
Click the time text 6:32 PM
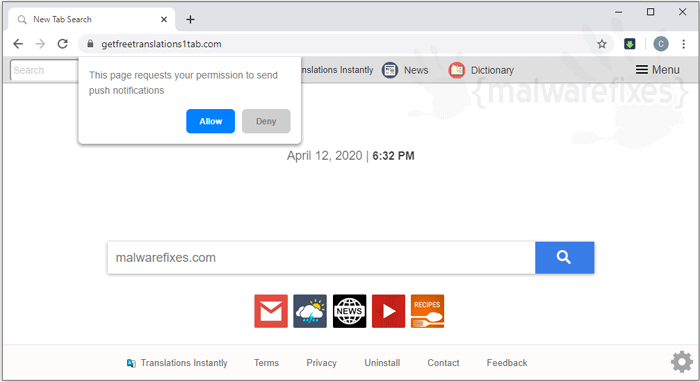(x=393, y=156)
